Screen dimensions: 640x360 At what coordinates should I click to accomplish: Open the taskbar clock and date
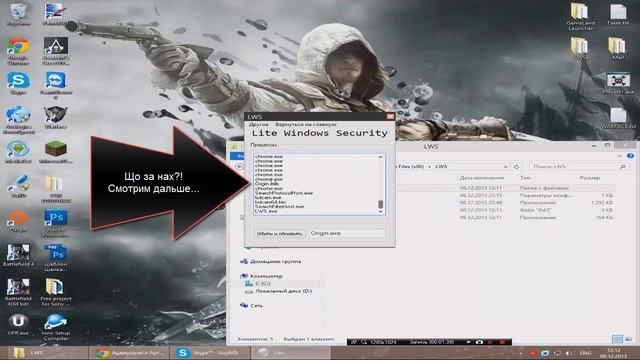[x=613, y=353]
